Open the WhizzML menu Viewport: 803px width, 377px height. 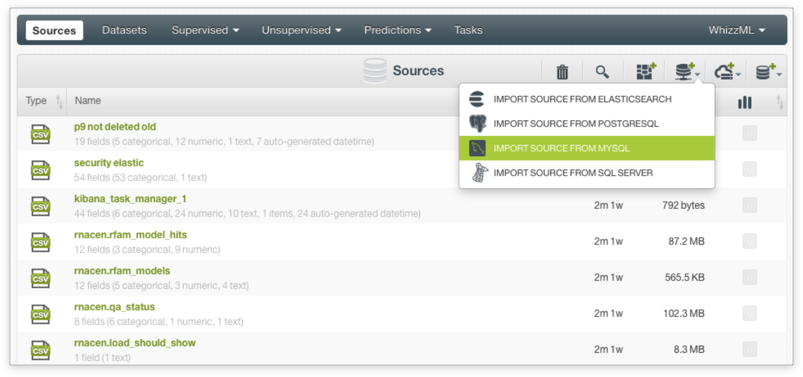point(737,30)
